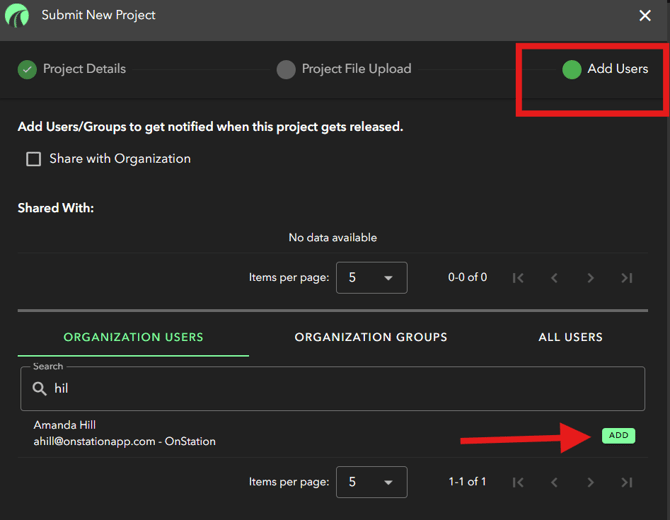This screenshot has width=670, height=520.
Task: Click the Add Users green step circle
Action: (571, 69)
